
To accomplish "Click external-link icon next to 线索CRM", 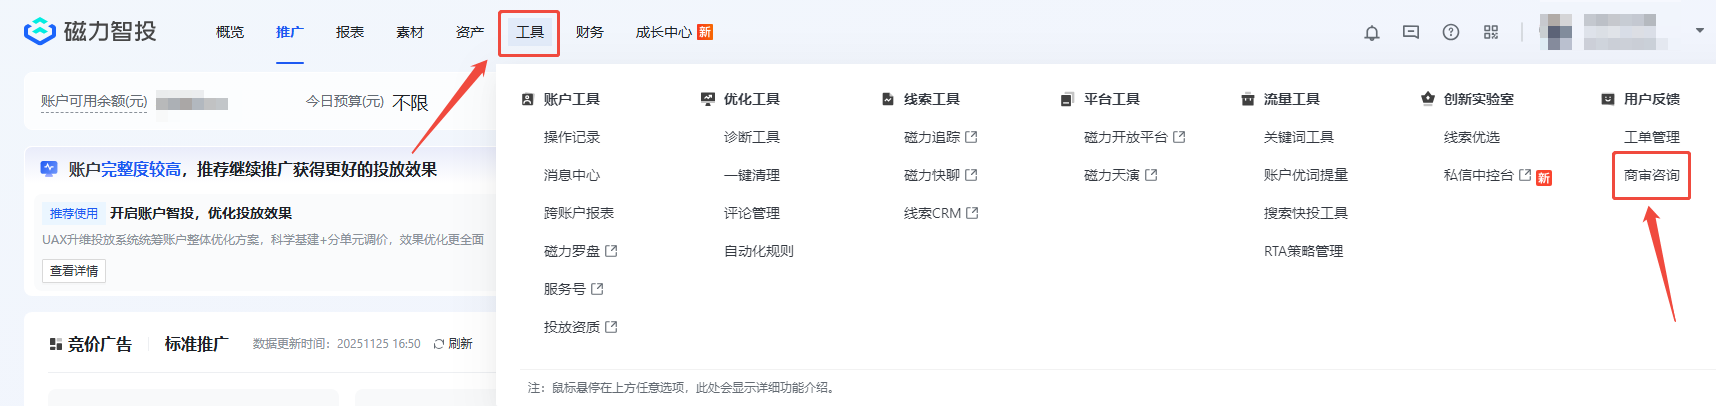I will (x=972, y=213).
